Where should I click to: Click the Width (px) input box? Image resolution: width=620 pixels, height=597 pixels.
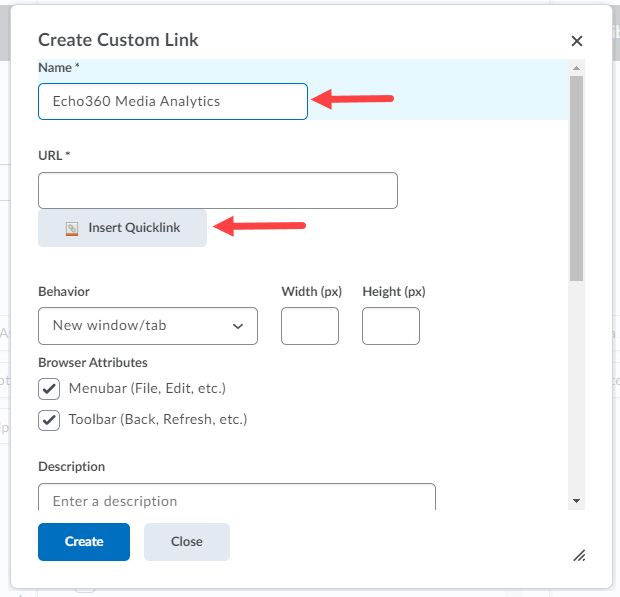tap(310, 326)
